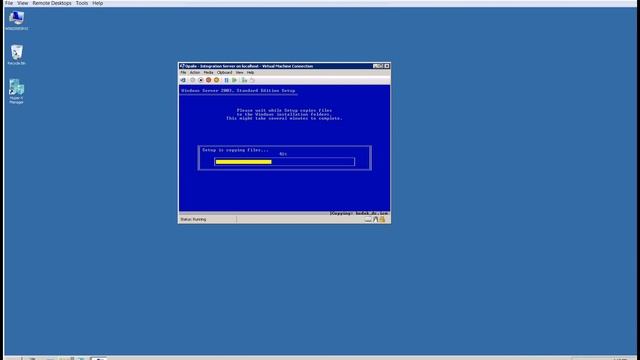Open Action menu in Virtual Machine Connection
The width and height of the screenshot is (640, 360).
click(195, 73)
